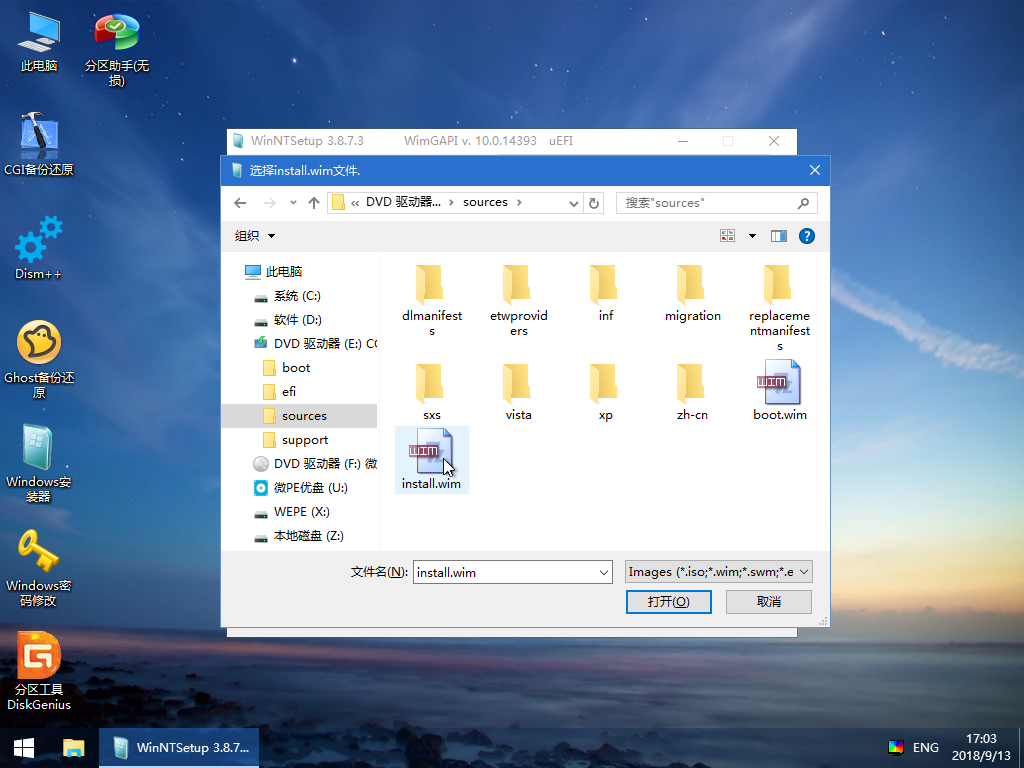Open the boot.wim file icon
Viewport: 1024px width, 768px height.
[x=779, y=385]
